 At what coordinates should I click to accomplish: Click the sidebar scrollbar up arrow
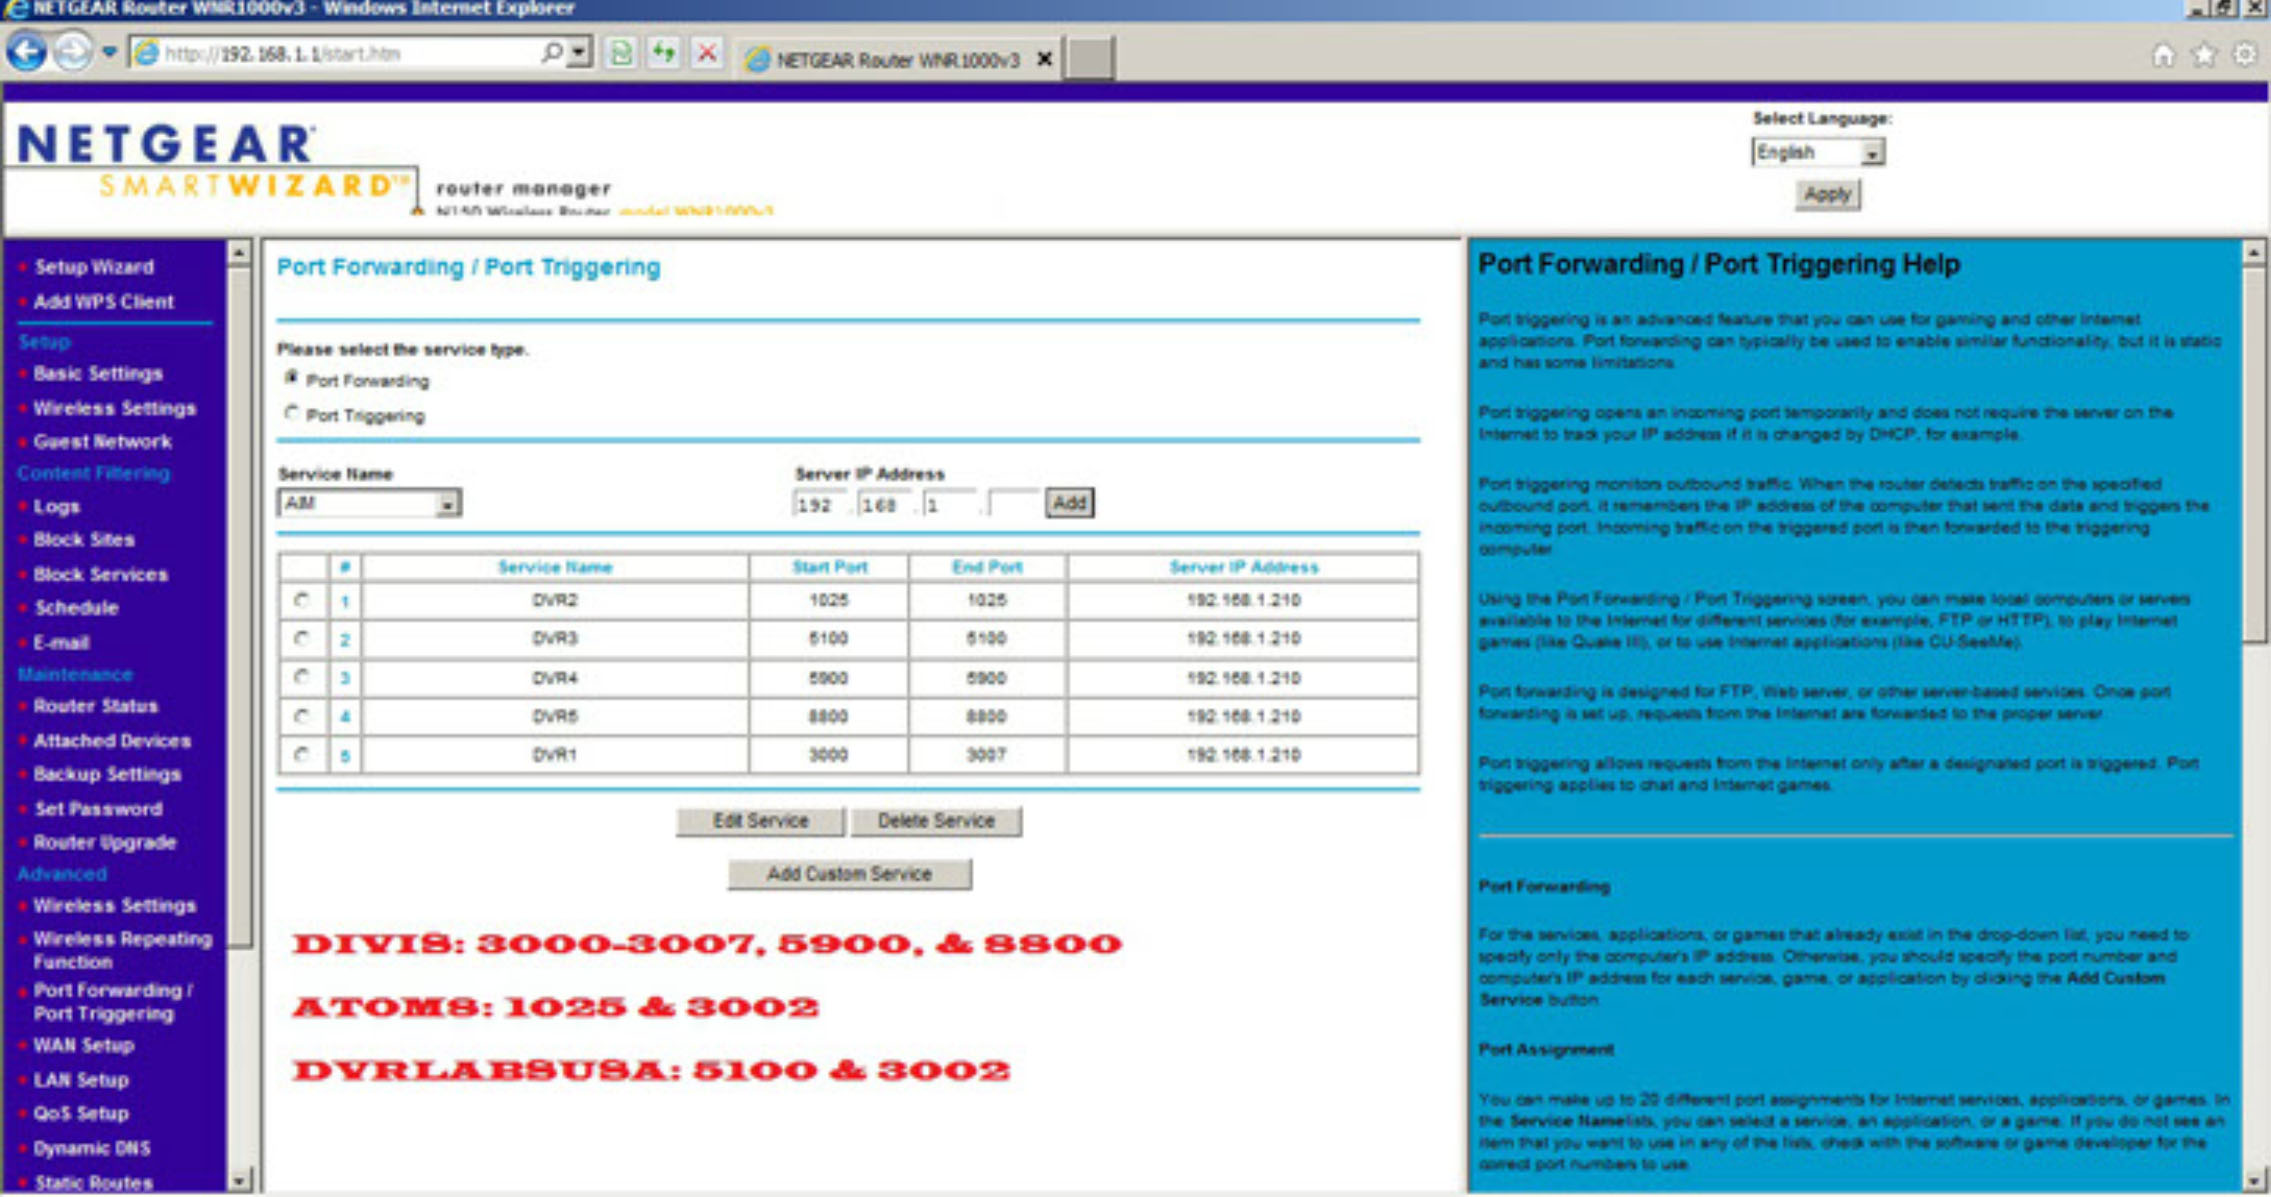tap(239, 252)
